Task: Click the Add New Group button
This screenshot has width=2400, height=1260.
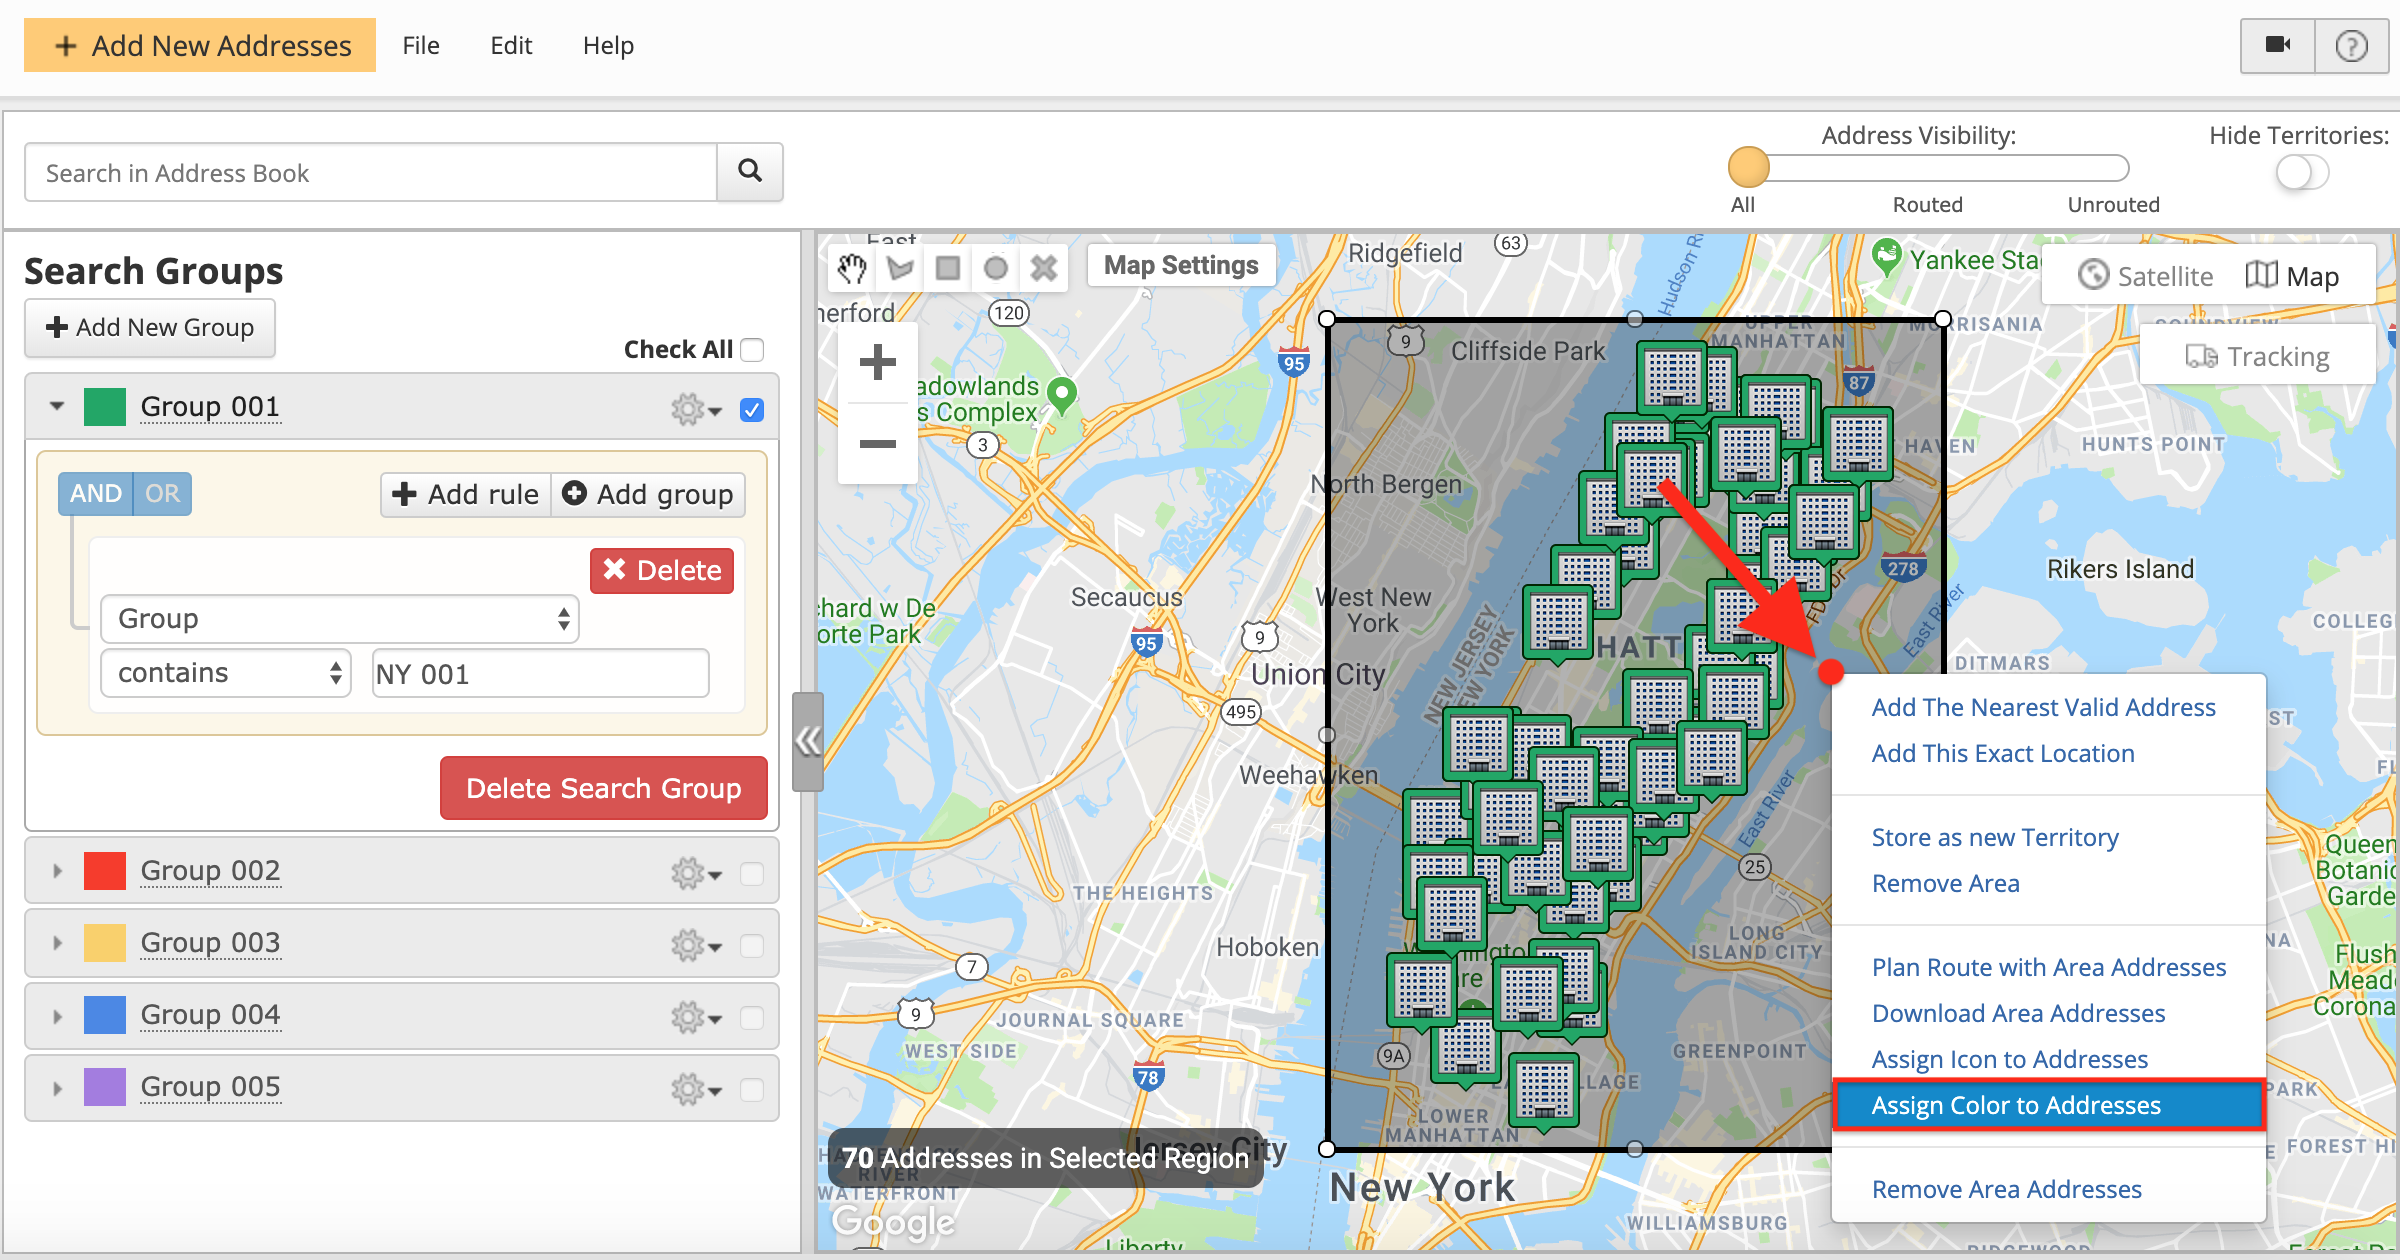Action: (150, 328)
